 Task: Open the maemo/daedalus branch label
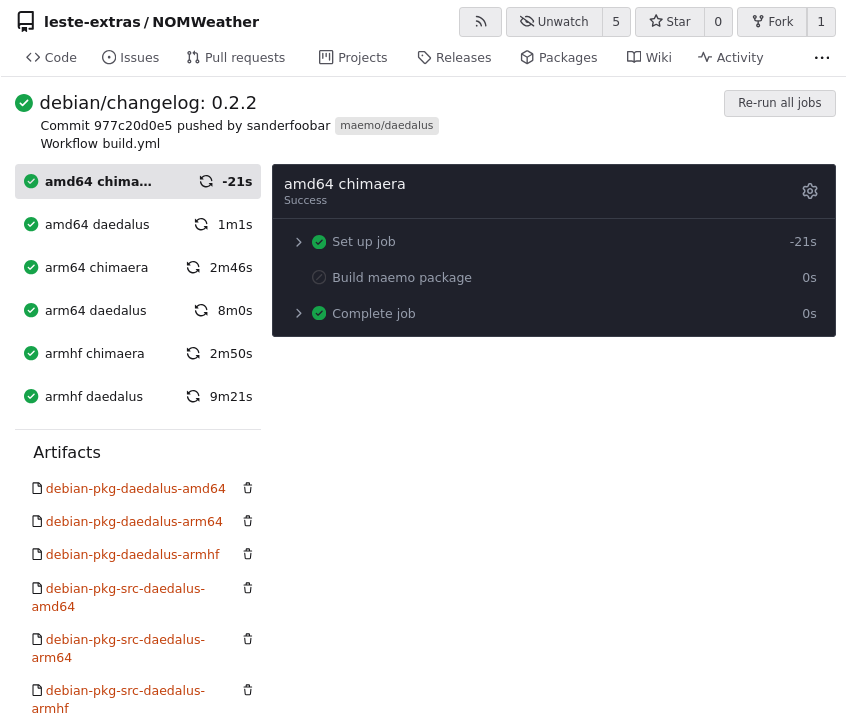[x=386, y=126]
